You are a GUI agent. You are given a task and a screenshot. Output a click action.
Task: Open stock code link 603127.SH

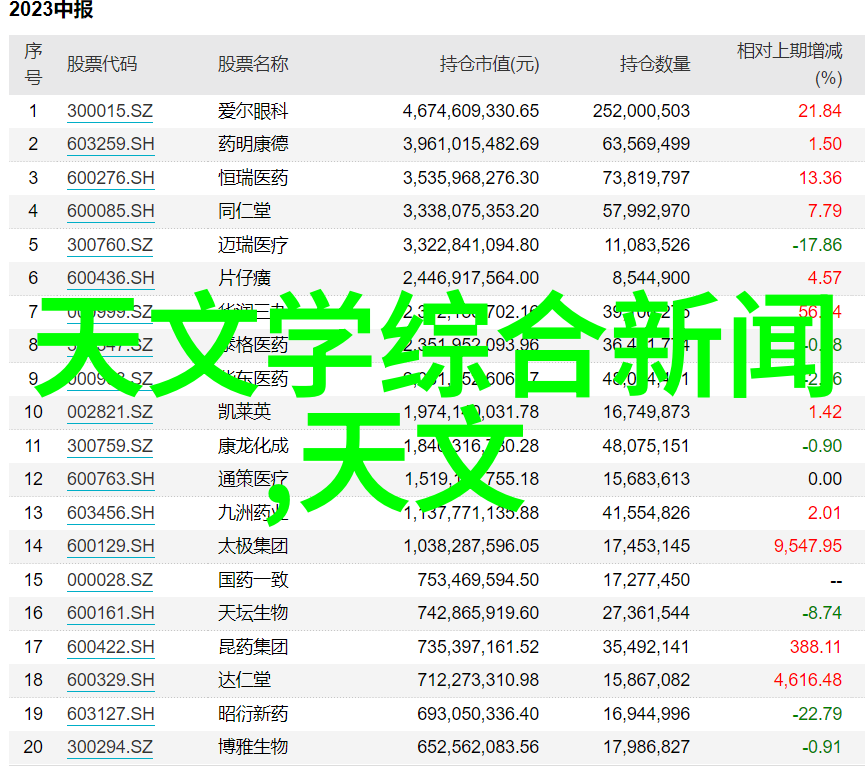coord(110,714)
